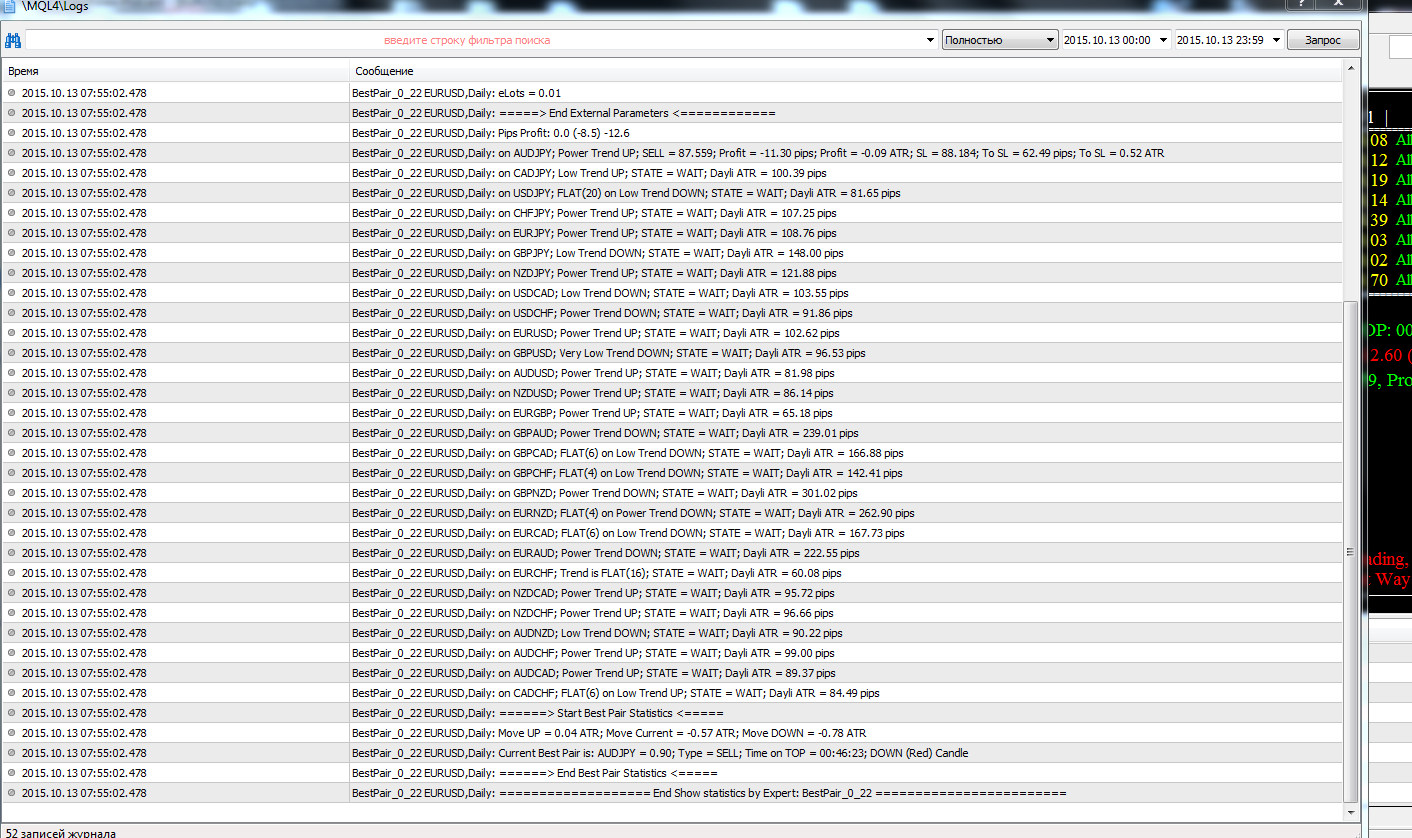Select the GBPNZD Dayli ATR 301.02 row
Viewport: 1412px width, 838px height.
[x=672, y=493]
